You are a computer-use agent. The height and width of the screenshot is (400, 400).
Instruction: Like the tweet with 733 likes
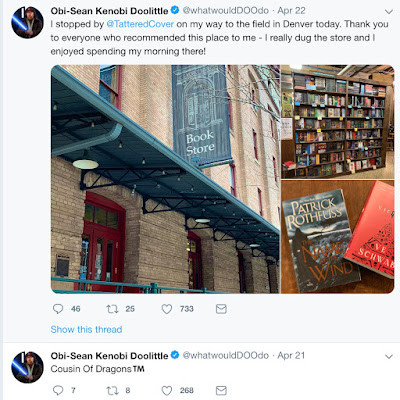coord(167,309)
